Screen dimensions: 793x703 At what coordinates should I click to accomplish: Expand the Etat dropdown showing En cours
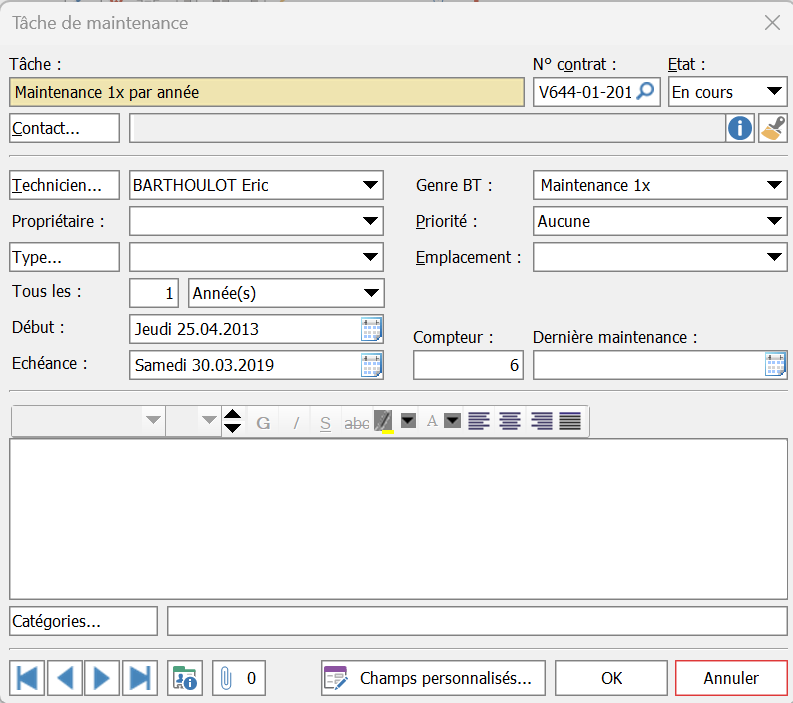click(774, 92)
